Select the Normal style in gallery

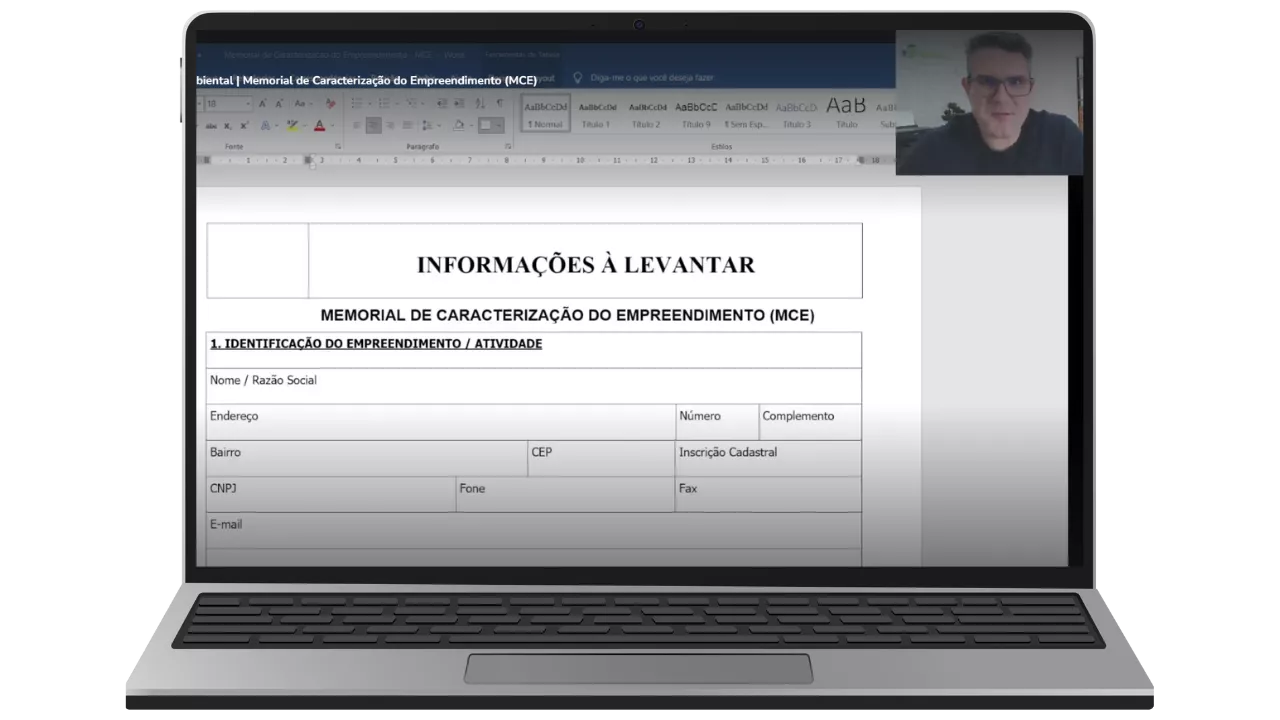546,113
